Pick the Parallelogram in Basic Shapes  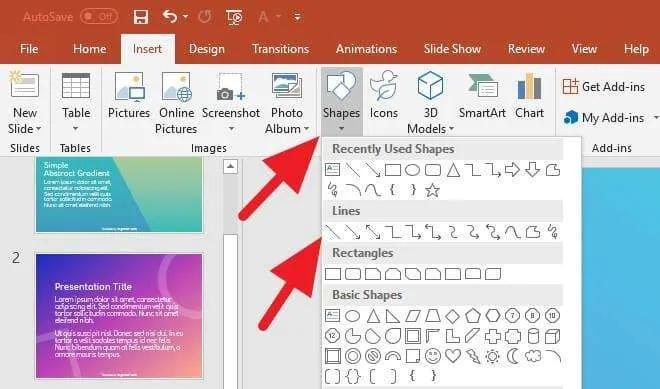coord(413,316)
